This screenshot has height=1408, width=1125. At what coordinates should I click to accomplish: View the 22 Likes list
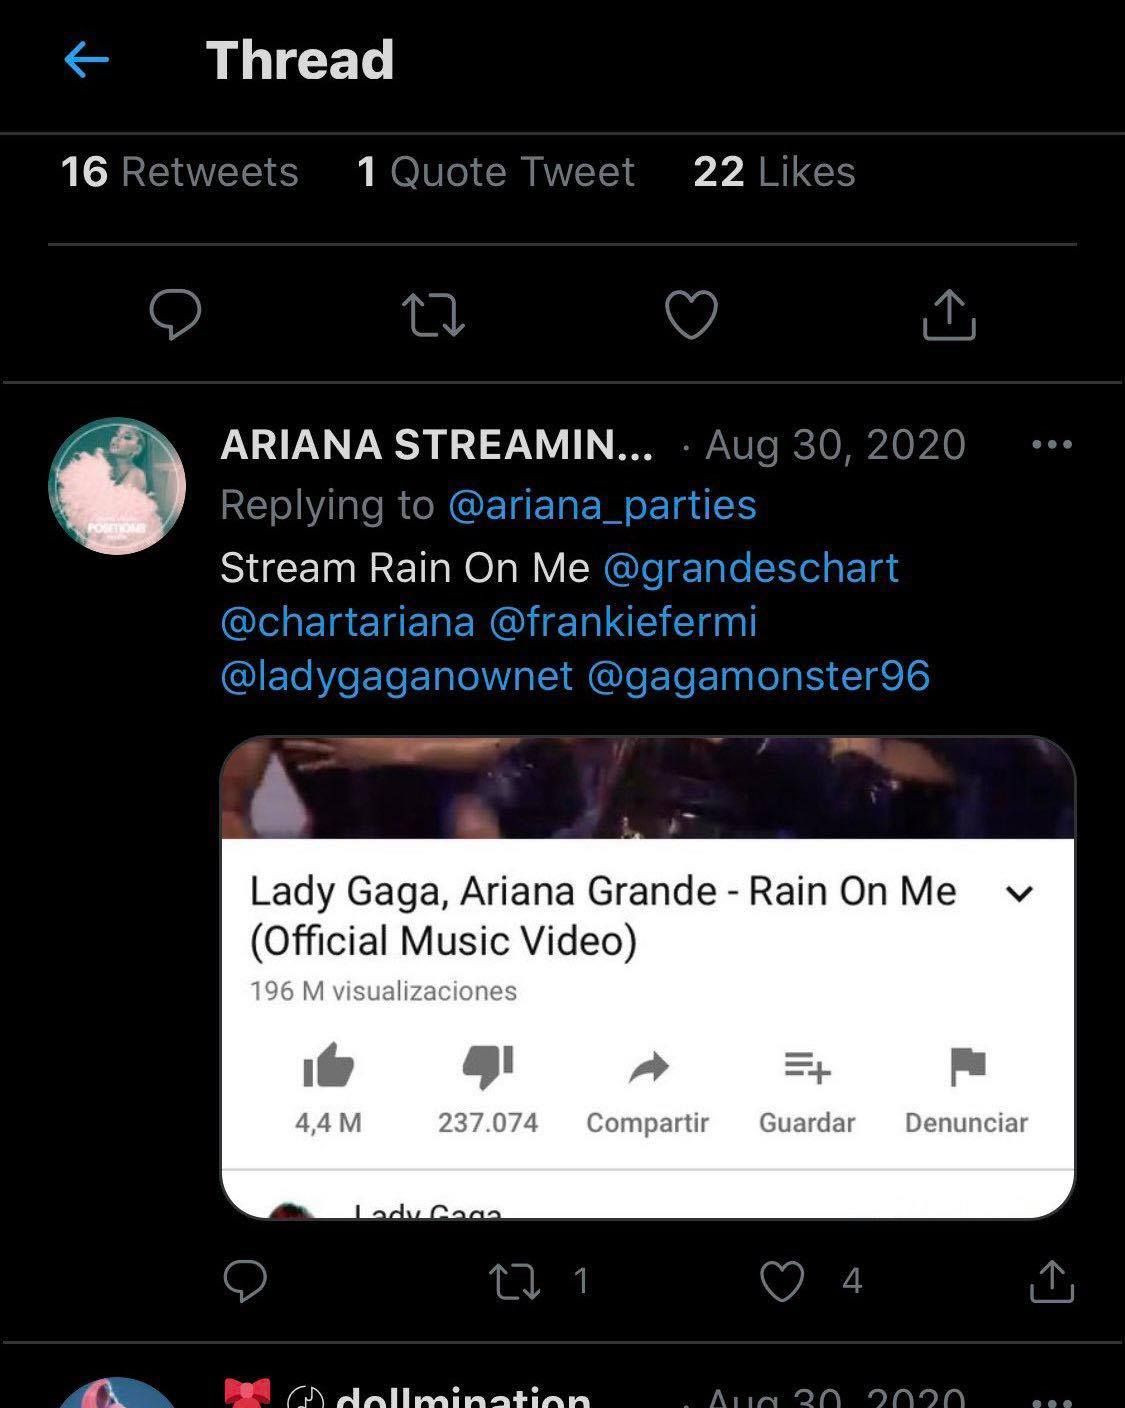774,172
